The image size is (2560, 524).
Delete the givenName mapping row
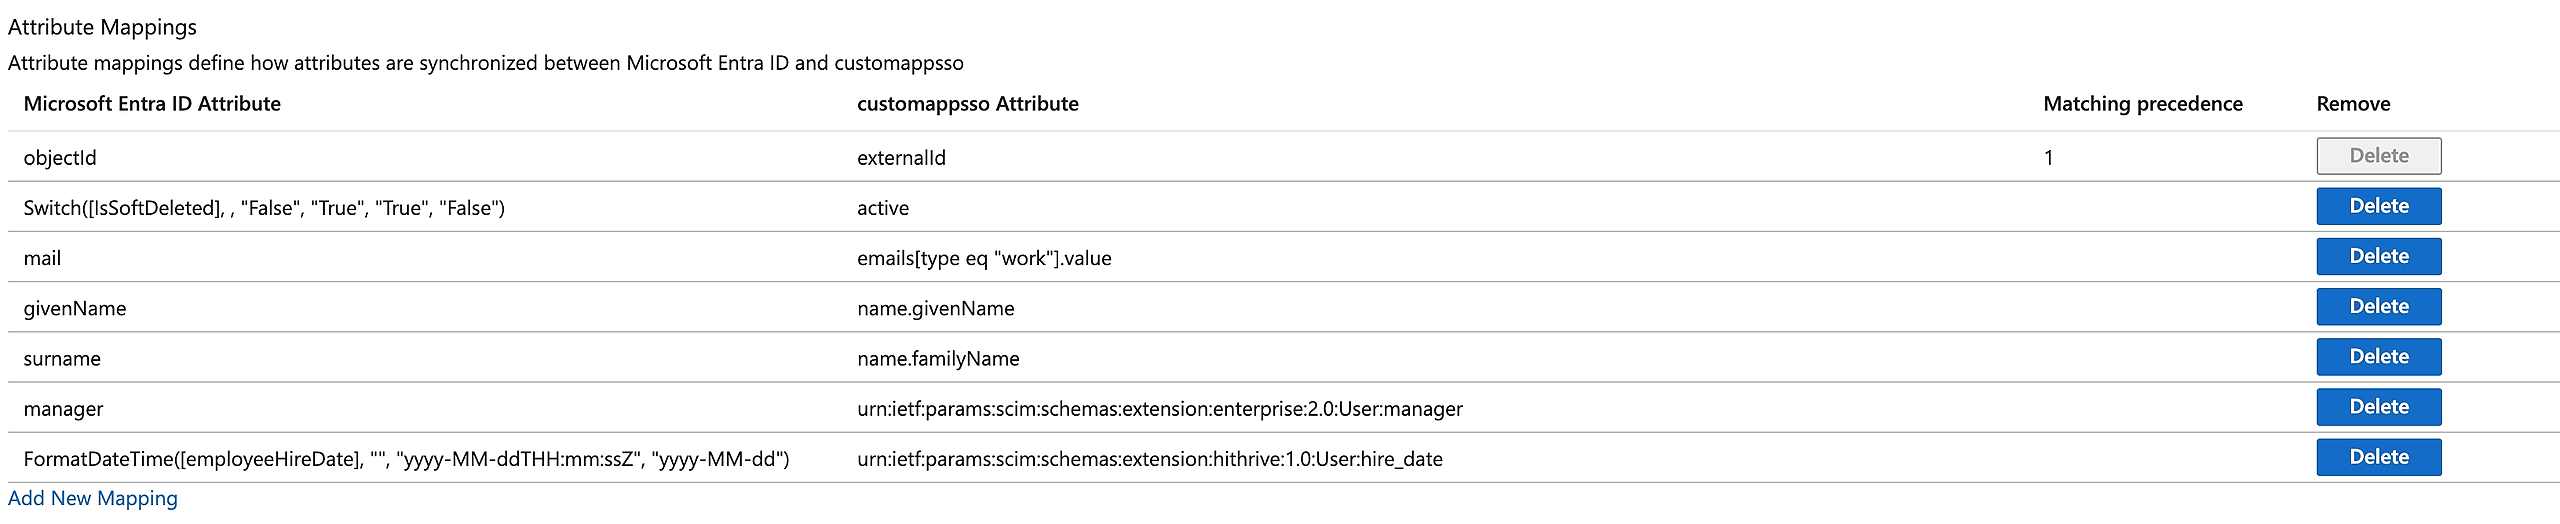tap(2378, 306)
